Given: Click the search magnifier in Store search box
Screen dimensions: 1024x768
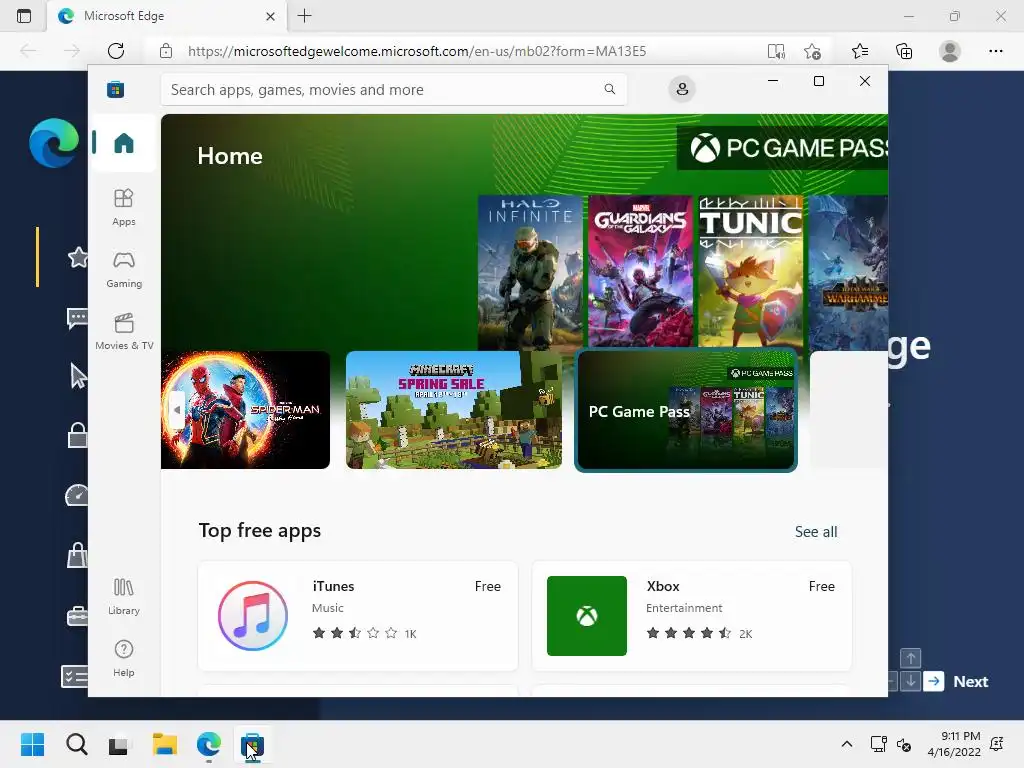Looking at the screenshot, I should [609, 89].
